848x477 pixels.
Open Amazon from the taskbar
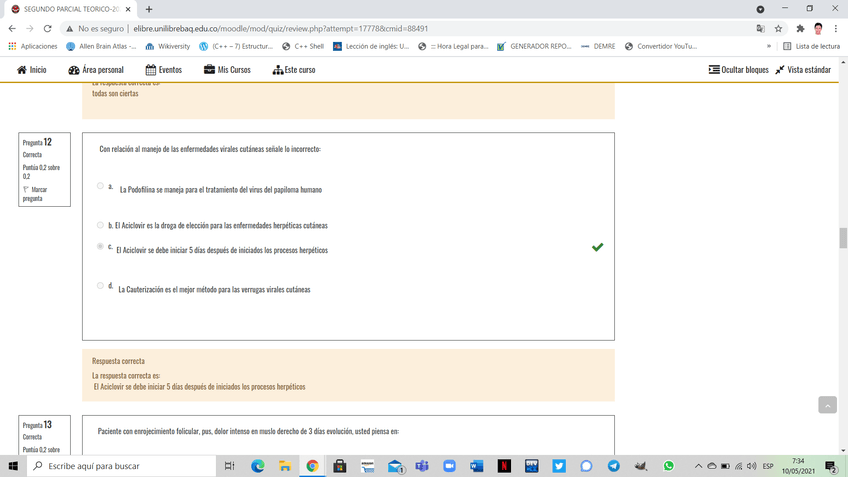pos(367,466)
